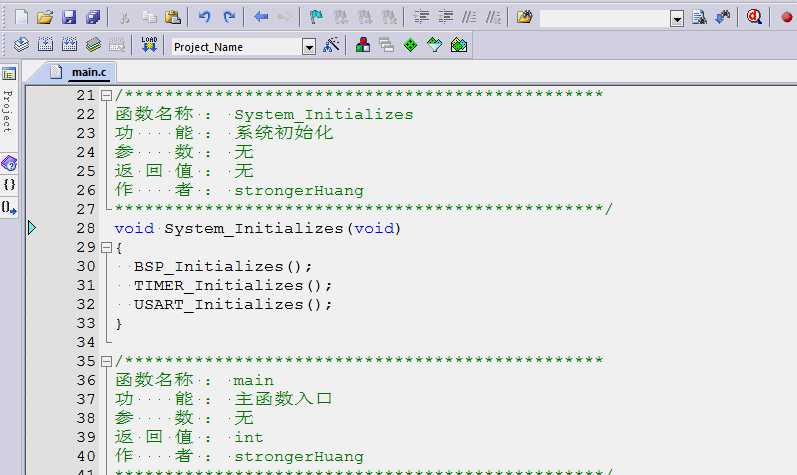Open Find in Files dialog icon
This screenshot has height=475, width=797.
pos(524,17)
